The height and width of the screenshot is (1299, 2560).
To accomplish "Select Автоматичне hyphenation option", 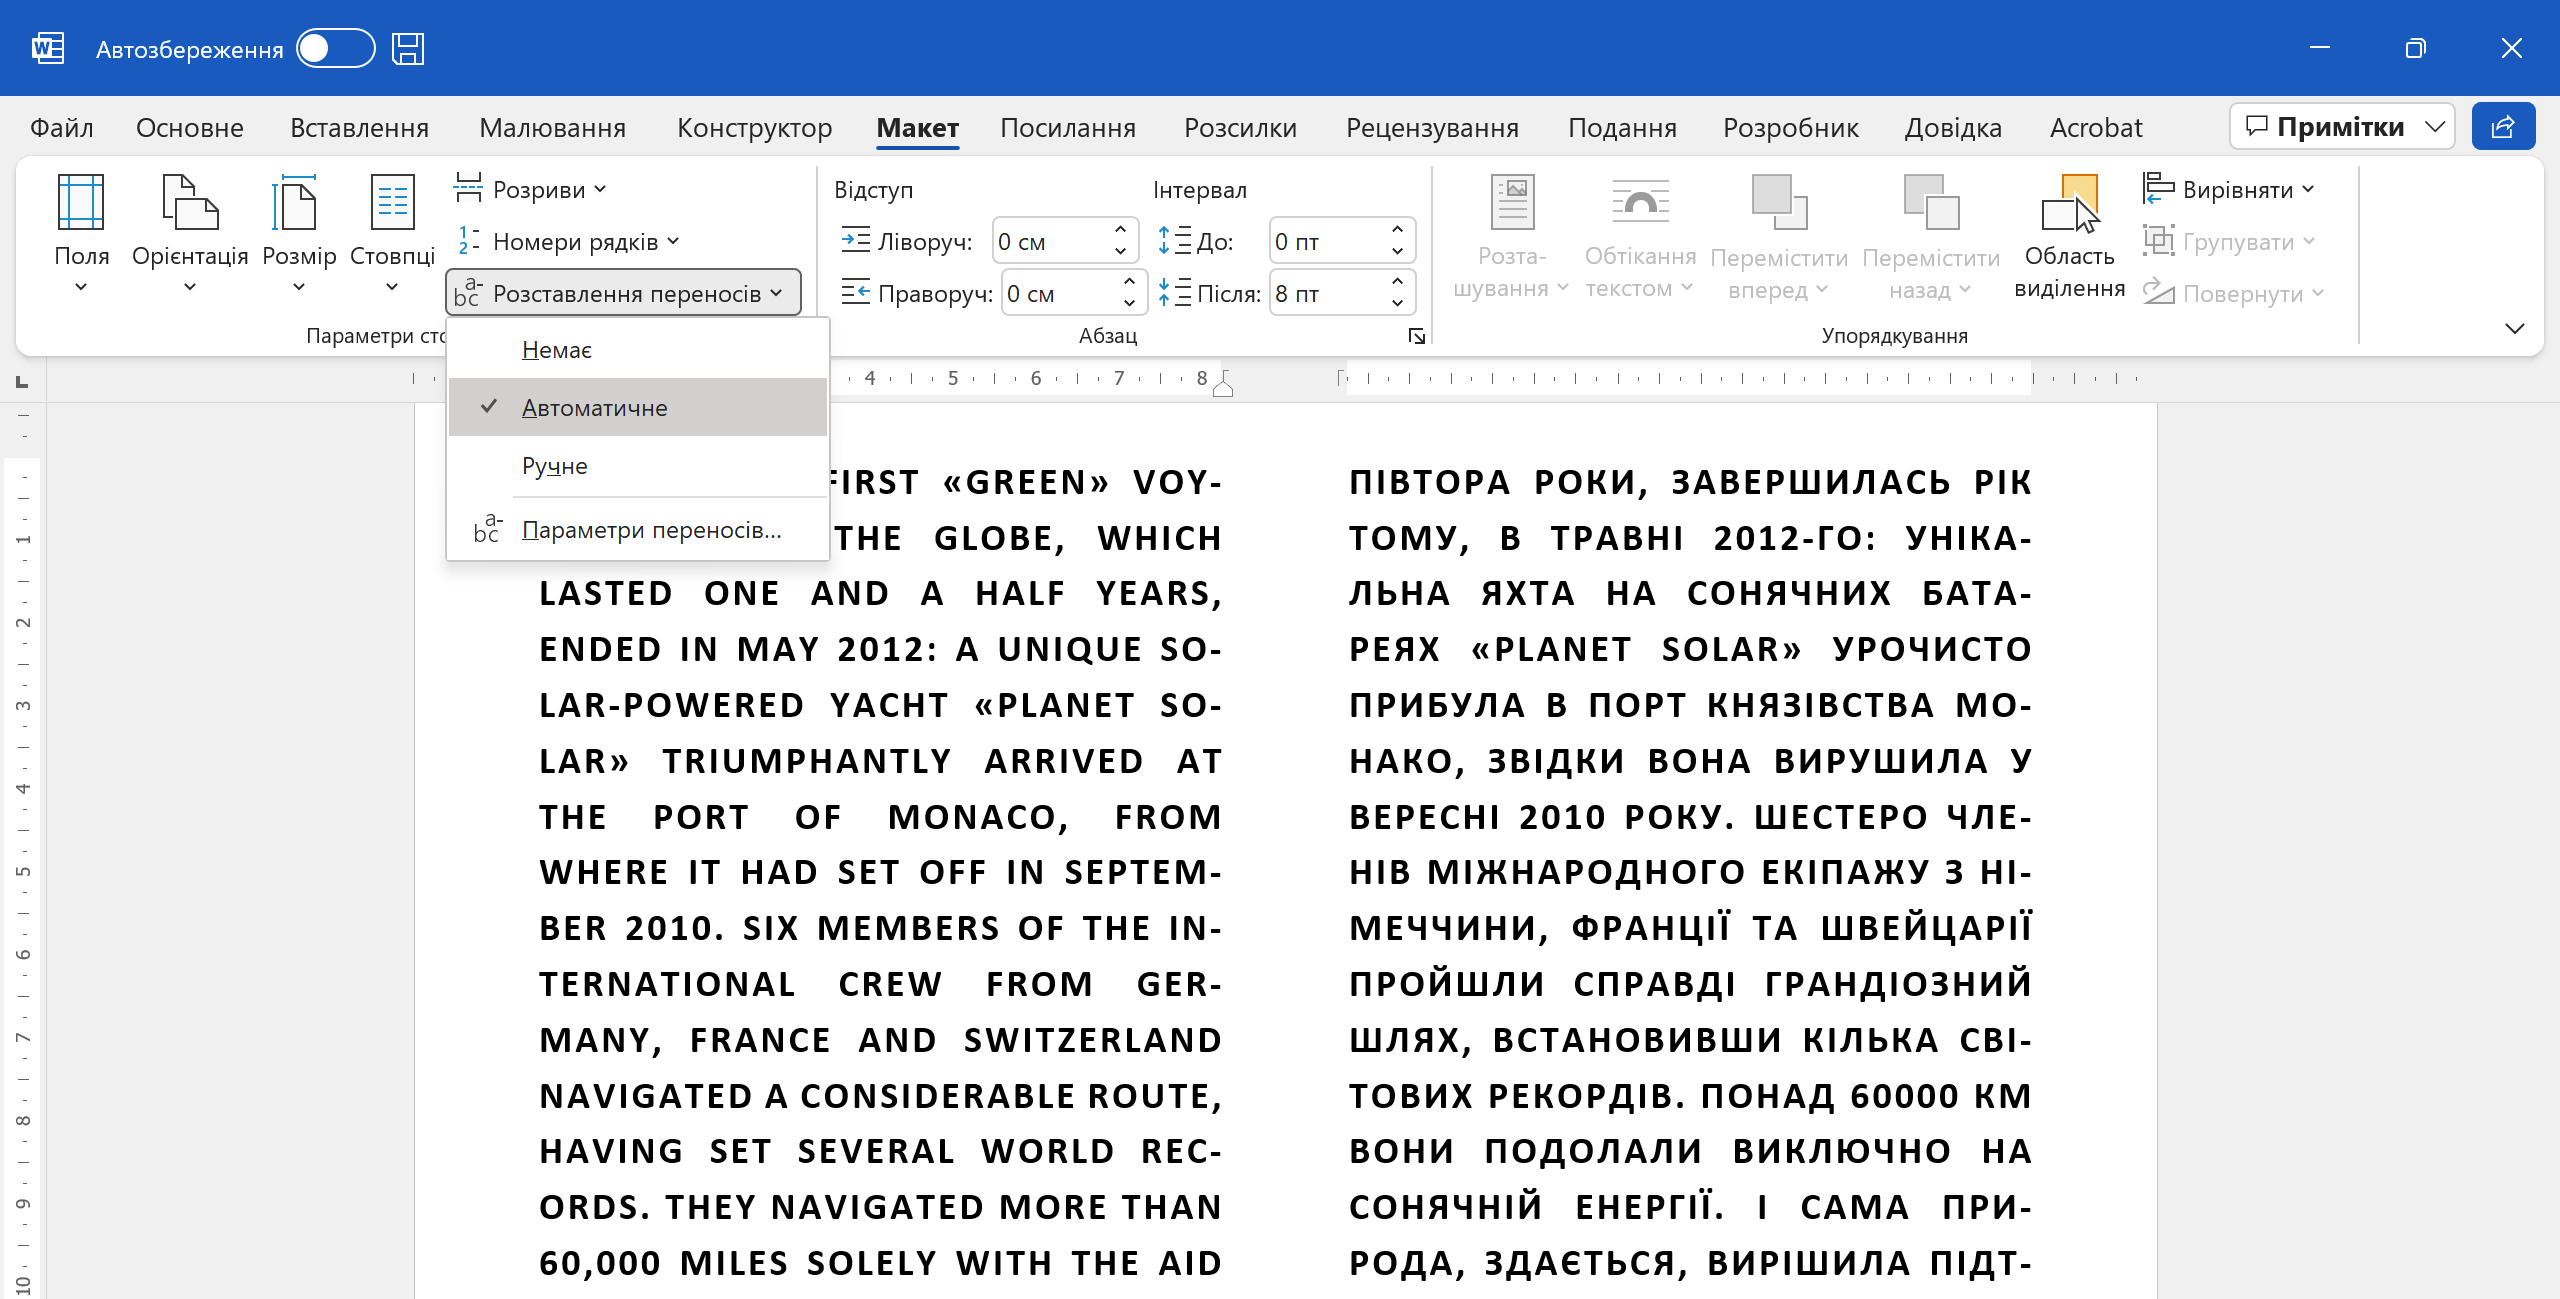I will 594,408.
